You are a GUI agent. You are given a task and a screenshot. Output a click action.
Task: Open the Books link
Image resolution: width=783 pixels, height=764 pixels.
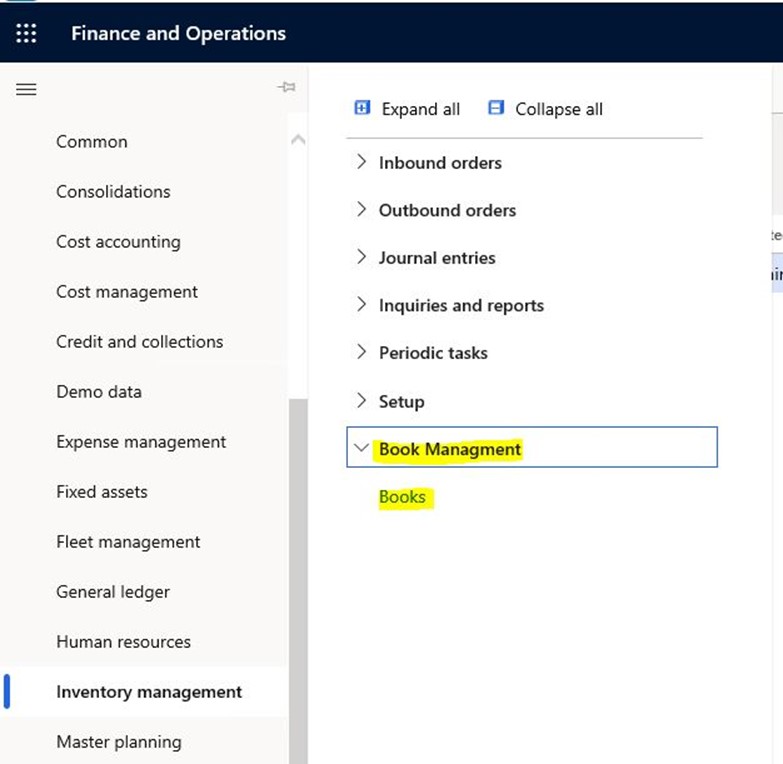coord(402,497)
